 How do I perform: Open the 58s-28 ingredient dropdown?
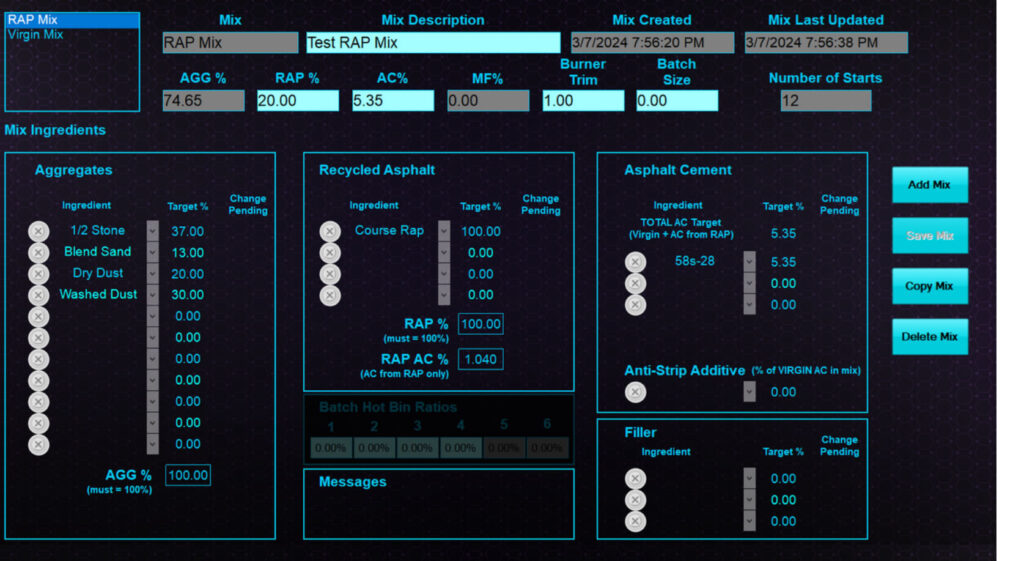[749, 261]
